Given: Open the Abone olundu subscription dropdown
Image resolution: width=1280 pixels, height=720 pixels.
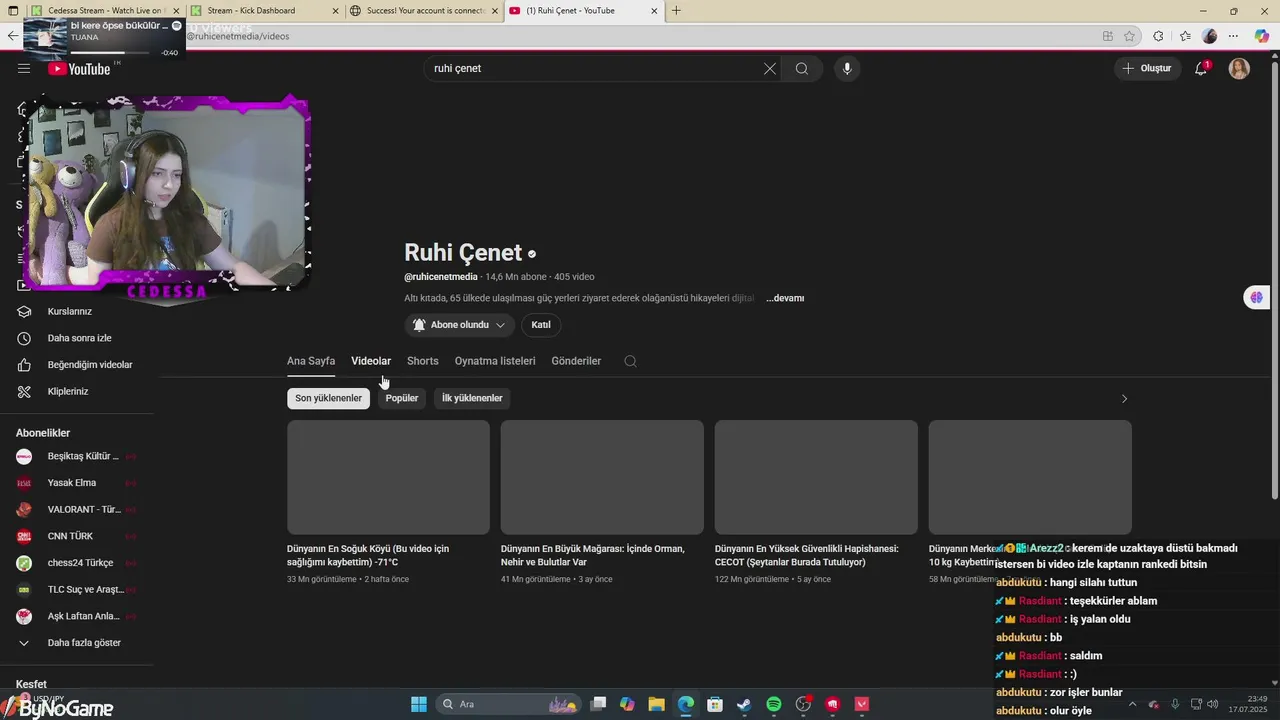Looking at the screenshot, I should point(459,325).
